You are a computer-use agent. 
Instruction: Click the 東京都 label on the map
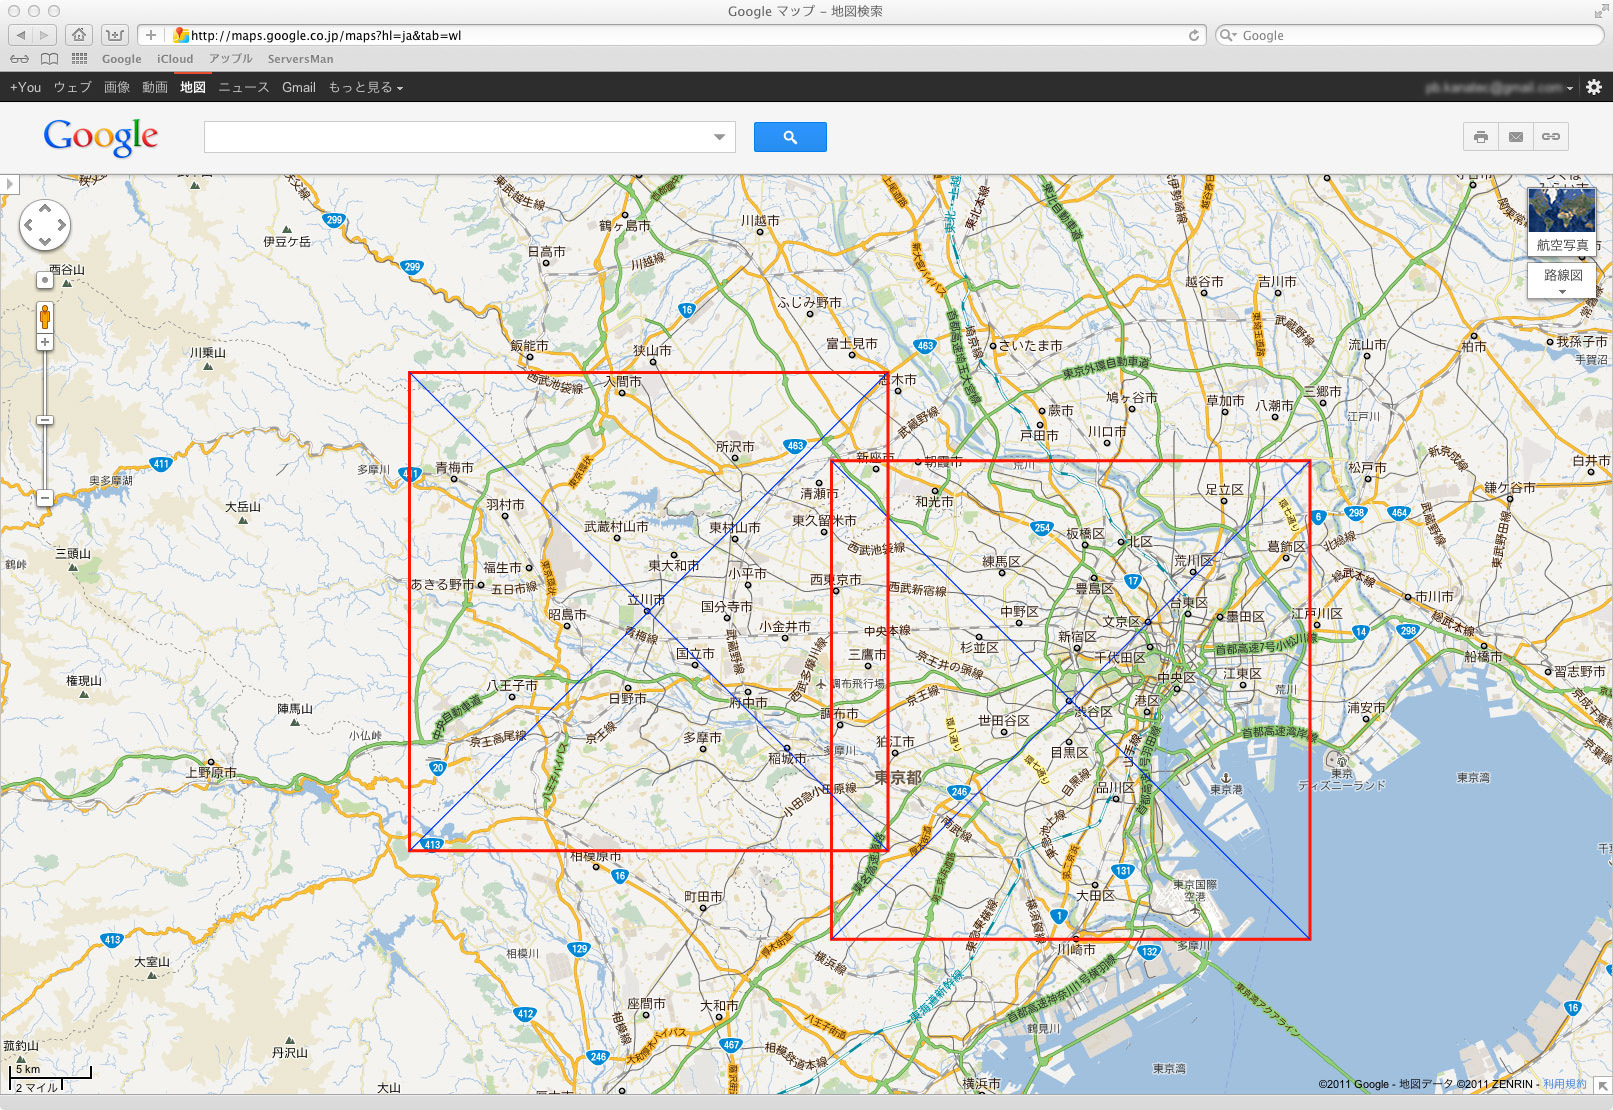tap(898, 777)
